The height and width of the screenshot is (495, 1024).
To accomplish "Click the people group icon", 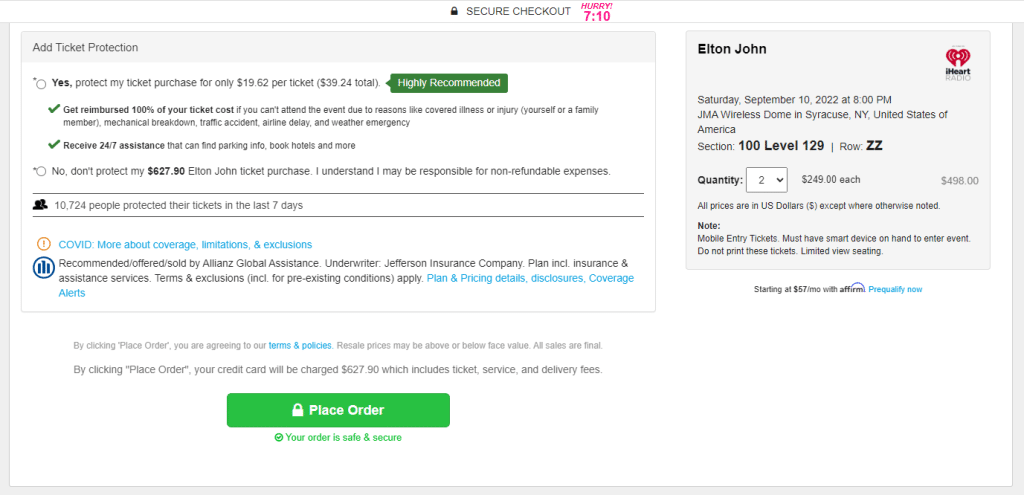I will (x=41, y=205).
